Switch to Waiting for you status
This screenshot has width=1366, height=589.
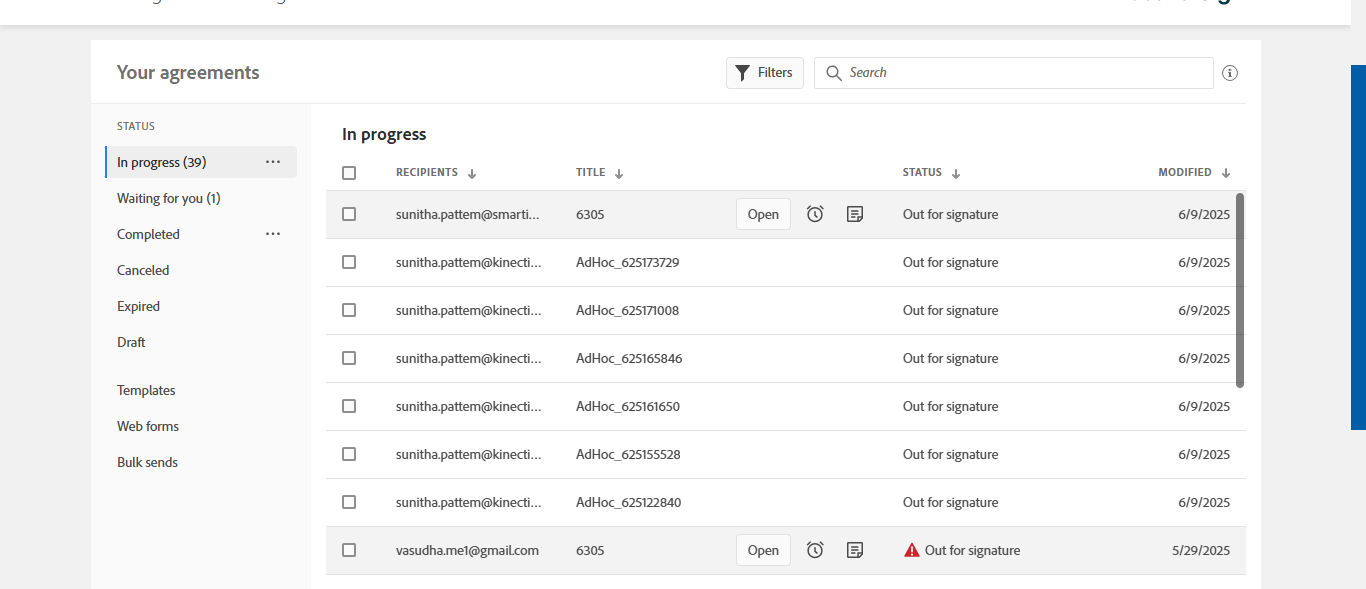click(168, 198)
